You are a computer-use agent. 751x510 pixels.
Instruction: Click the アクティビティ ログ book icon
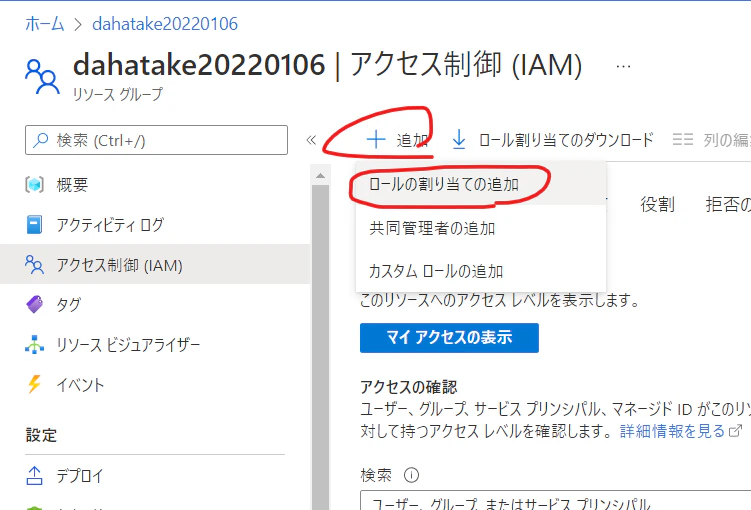(x=34, y=225)
